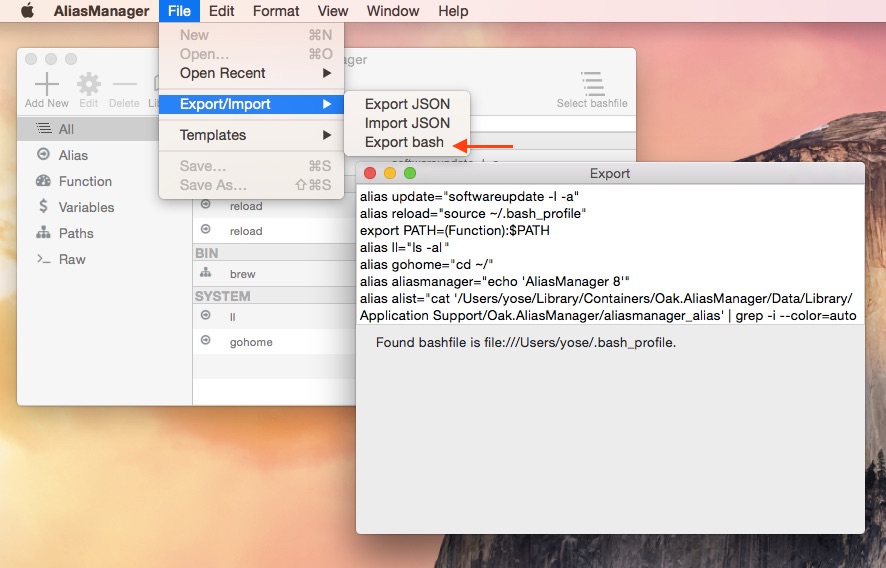This screenshot has width=886, height=568.
Task: Select the highlighted Export/Import menu item
Action: click(x=251, y=104)
